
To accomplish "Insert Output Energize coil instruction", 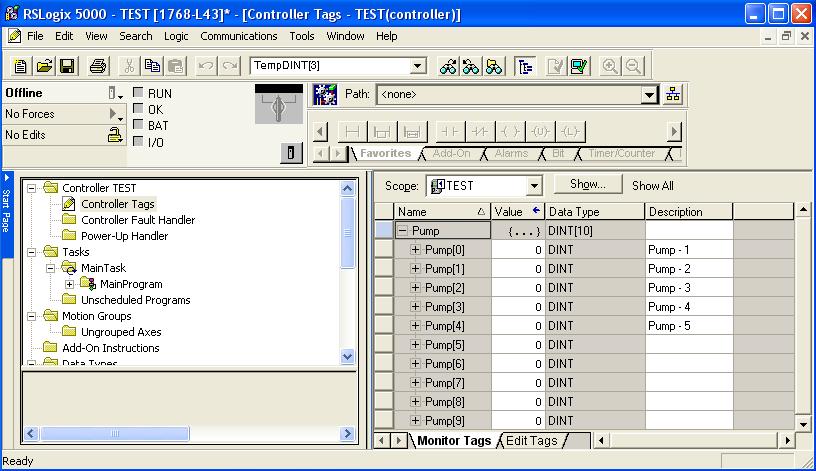I will pyautogui.click(x=510, y=132).
